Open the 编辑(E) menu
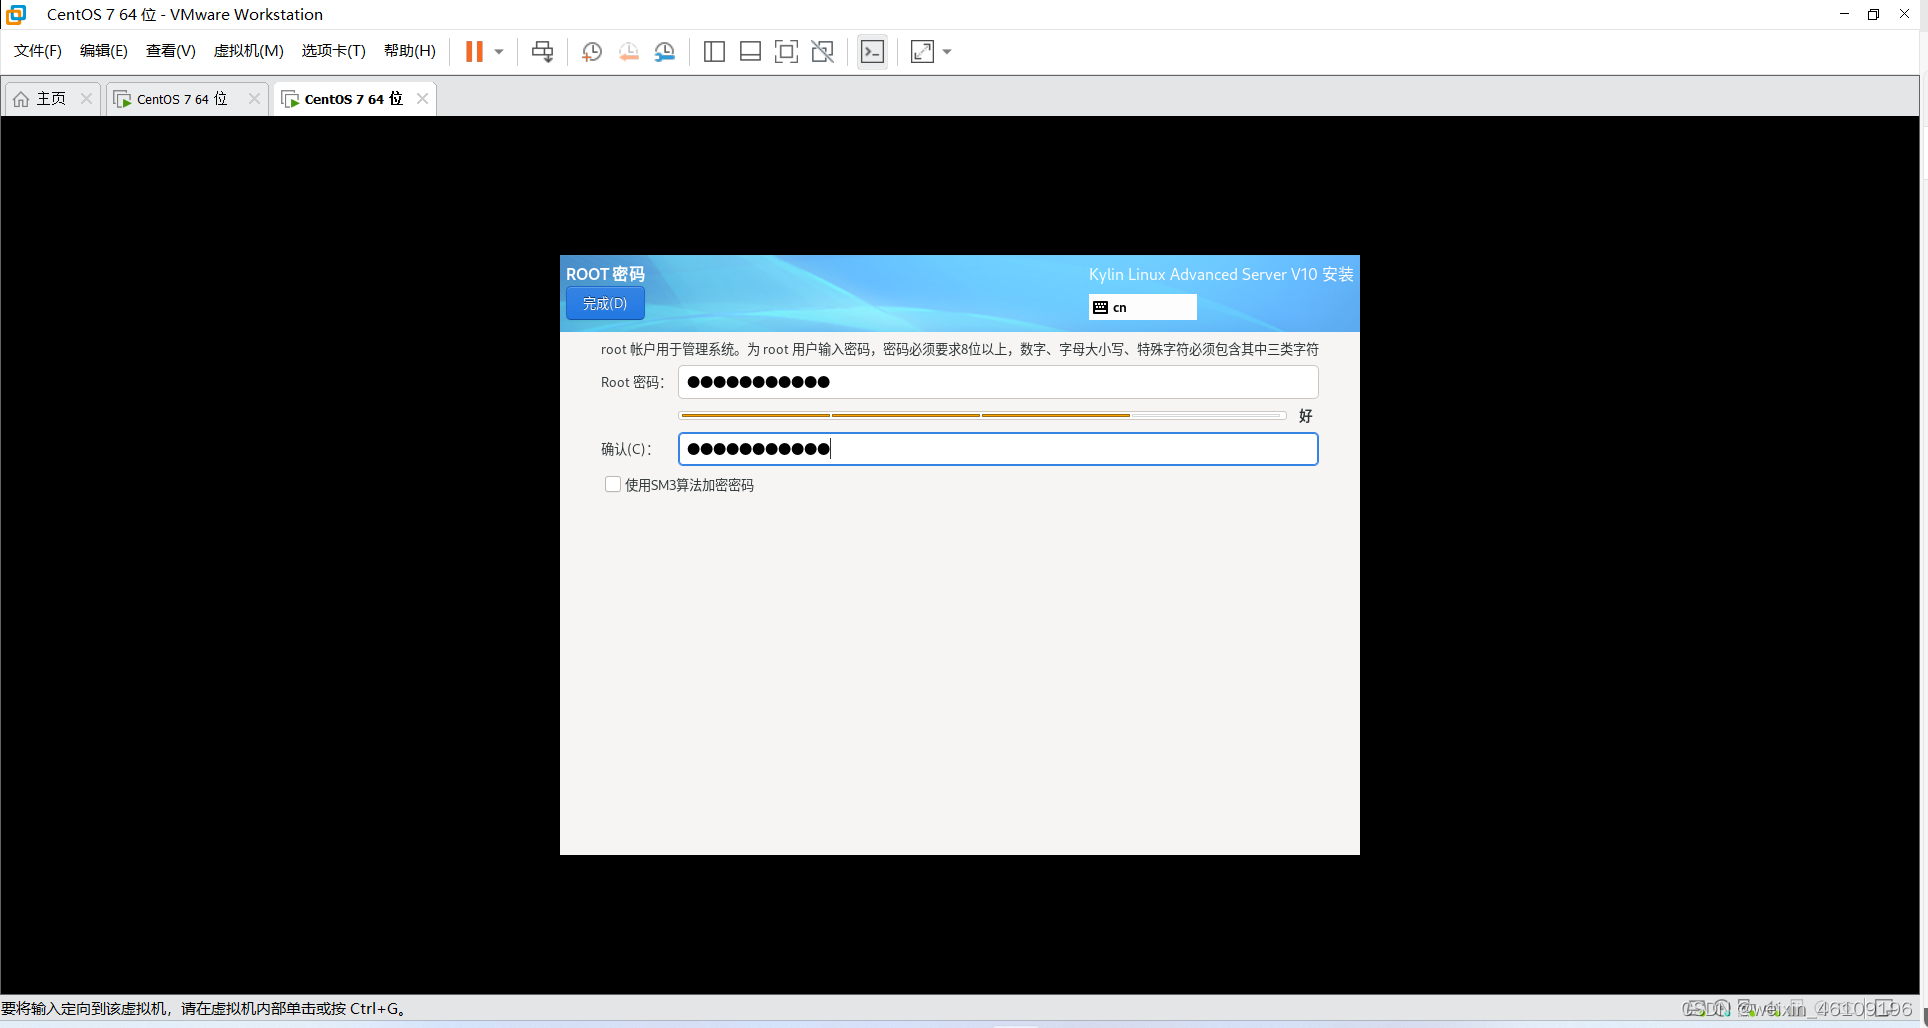The image size is (1928, 1028). tap(104, 51)
